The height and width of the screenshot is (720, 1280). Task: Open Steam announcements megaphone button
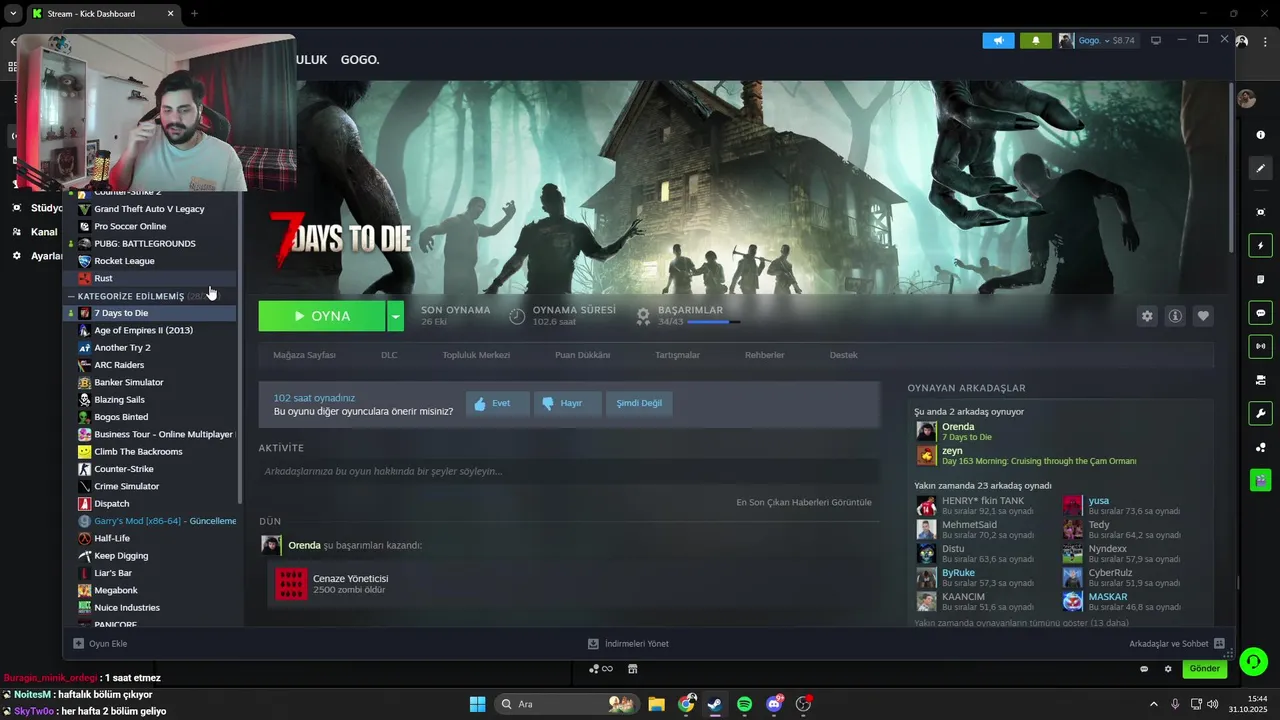pyautogui.click(x=998, y=41)
